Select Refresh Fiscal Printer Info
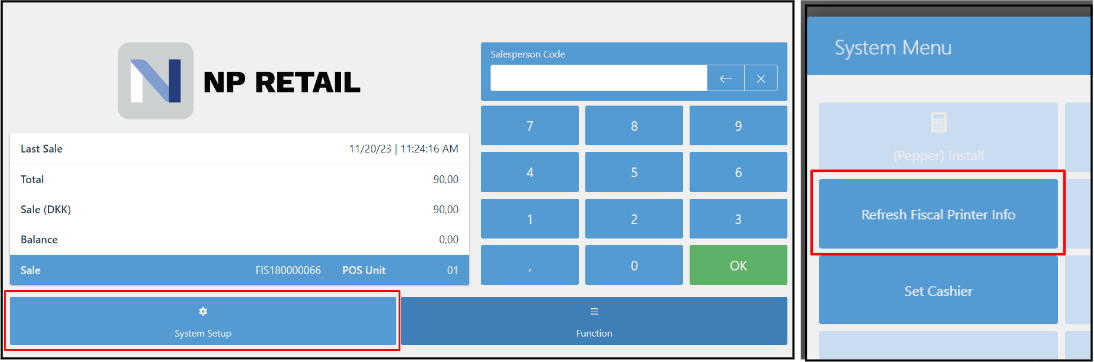Screen dimensions: 1094x362 coord(938,214)
